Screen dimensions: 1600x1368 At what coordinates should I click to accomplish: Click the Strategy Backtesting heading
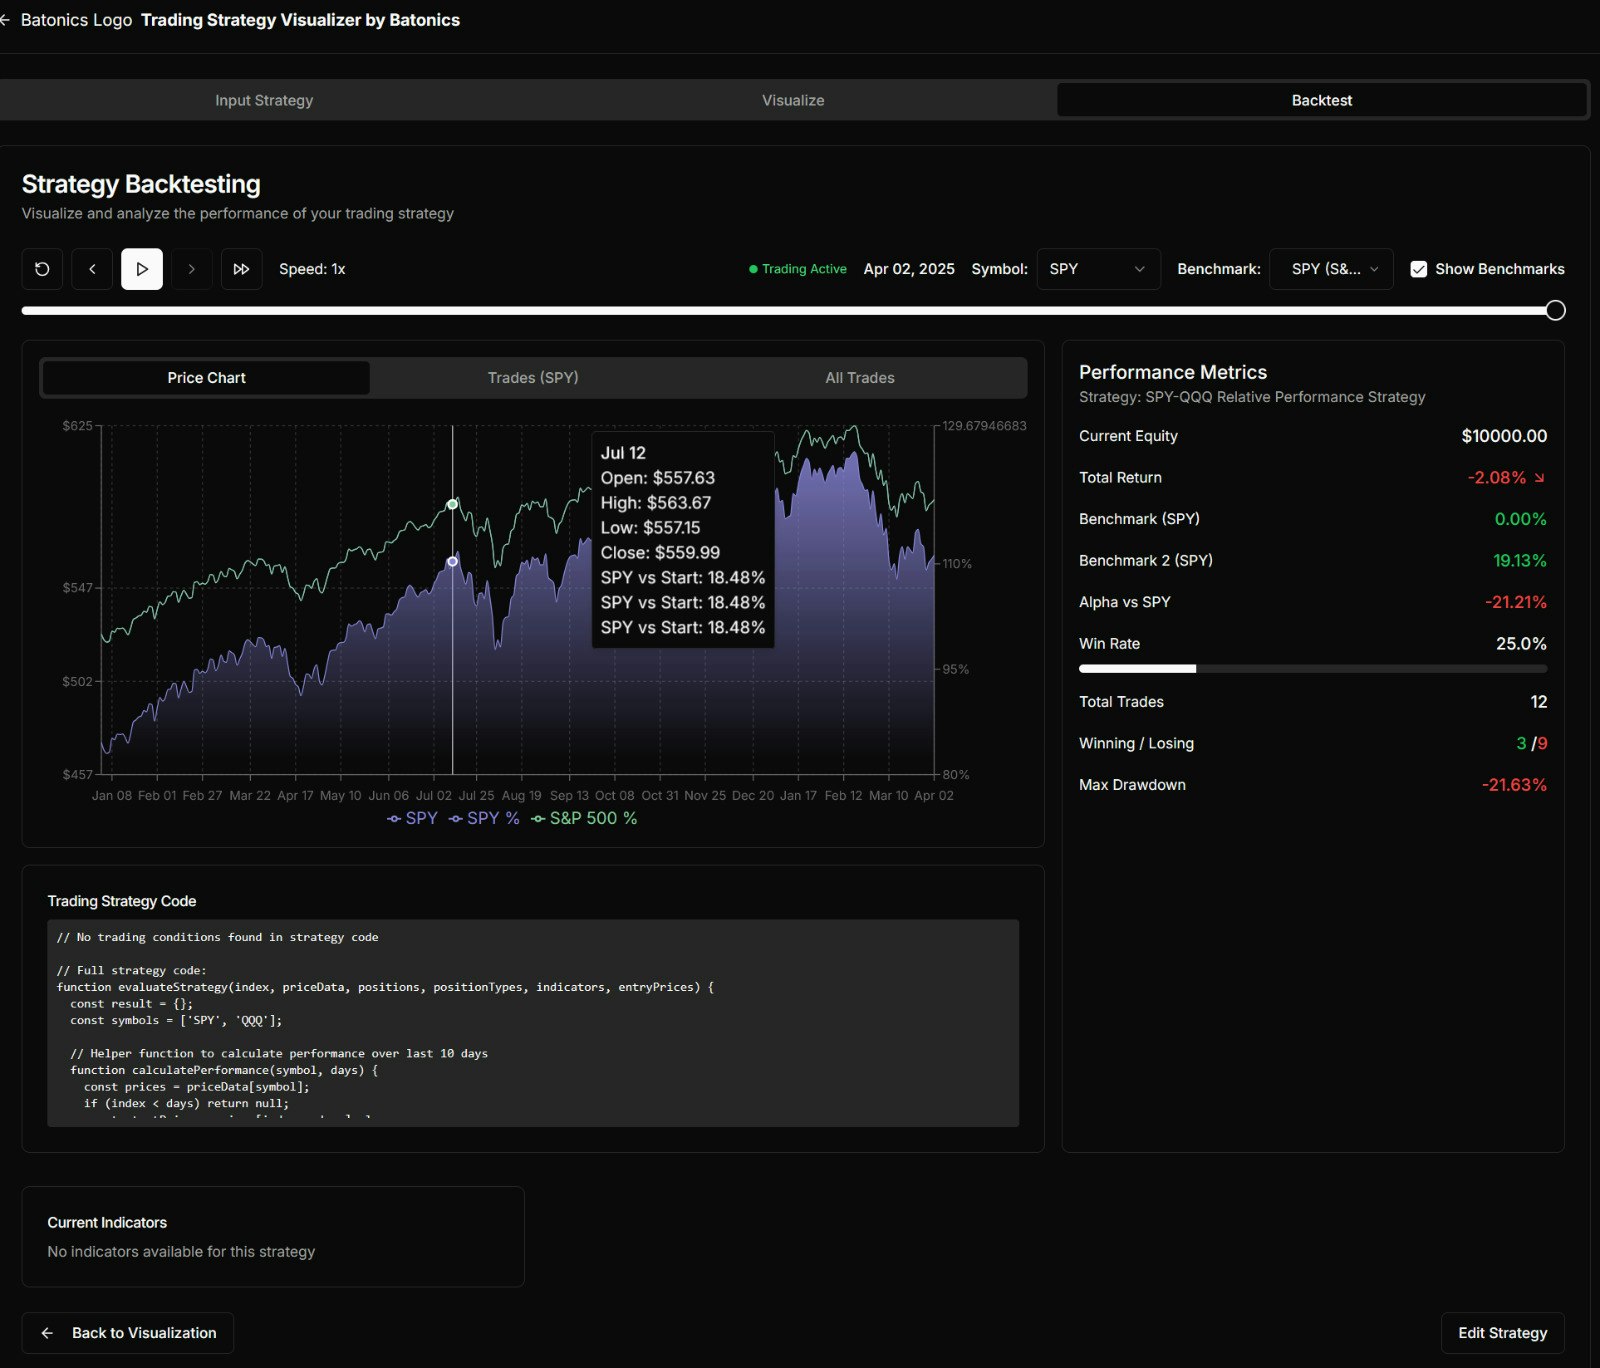click(x=141, y=184)
